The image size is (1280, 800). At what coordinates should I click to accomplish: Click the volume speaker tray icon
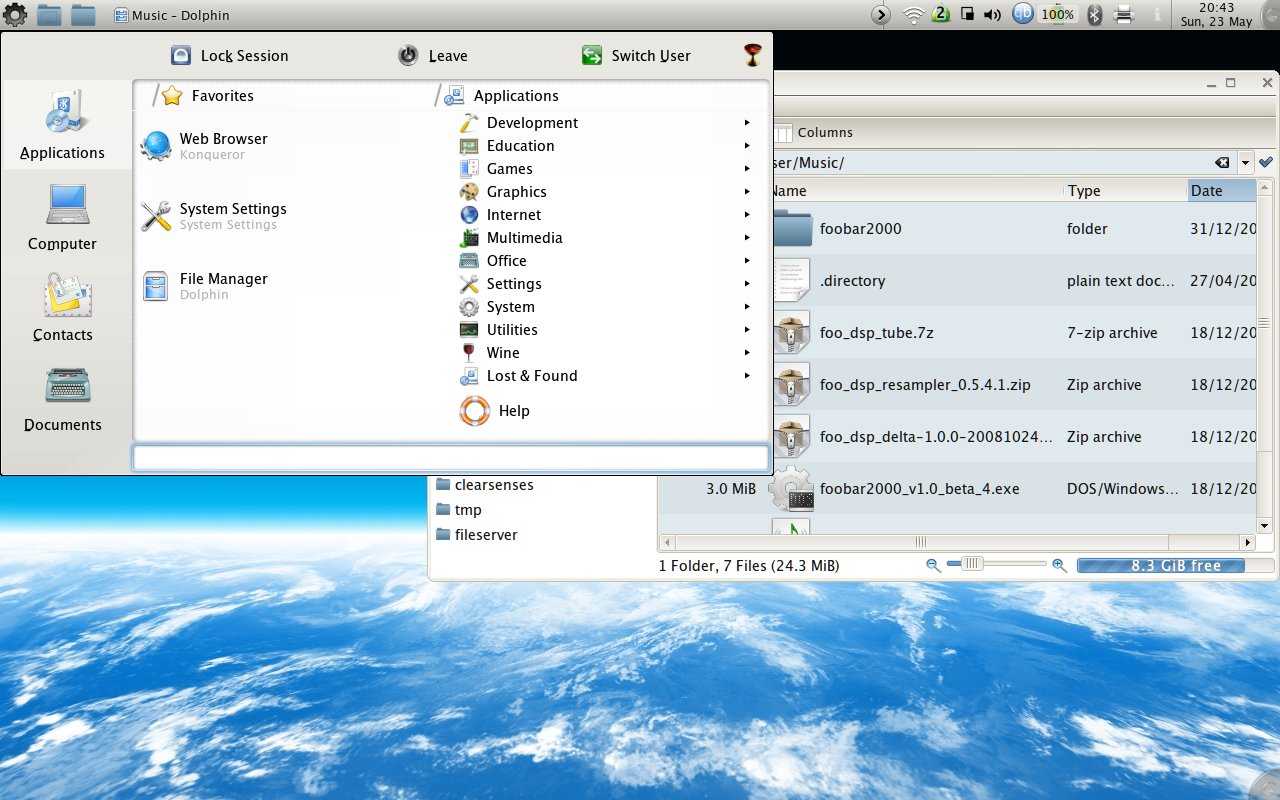tap(992, 15)
